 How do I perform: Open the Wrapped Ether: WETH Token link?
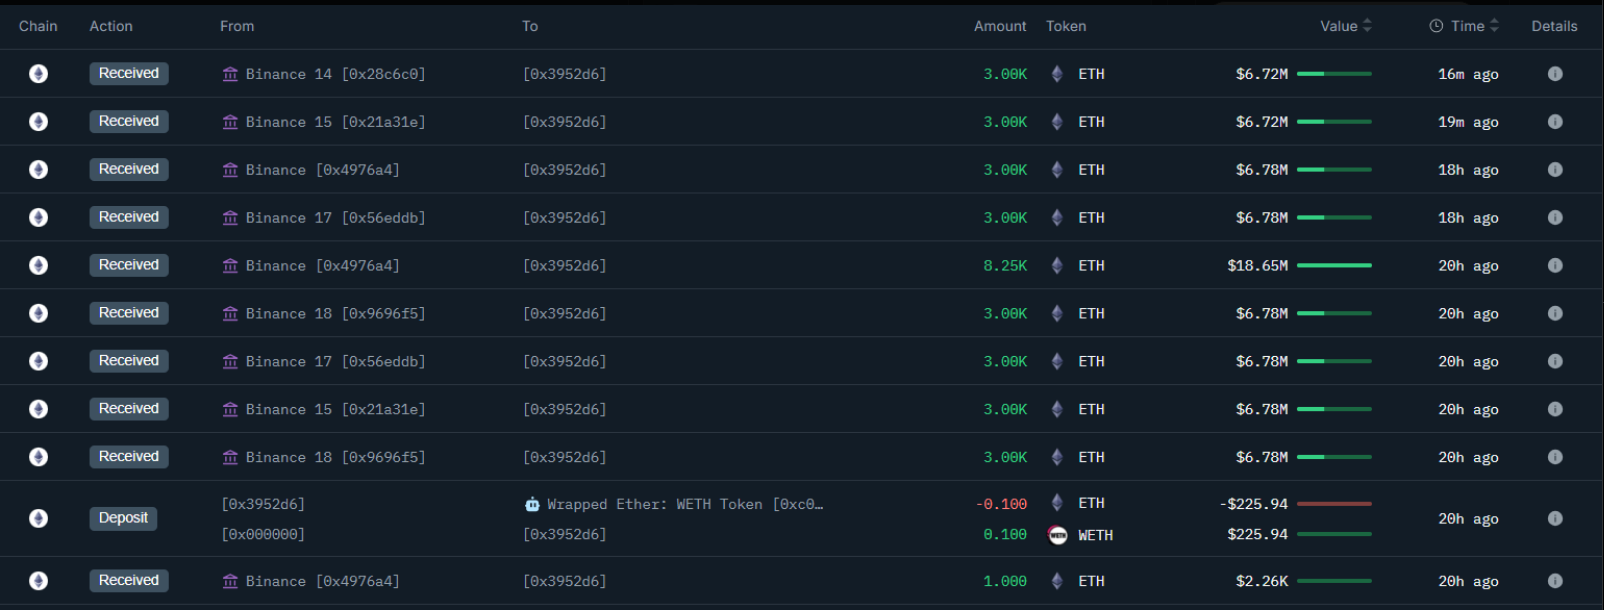685,504
